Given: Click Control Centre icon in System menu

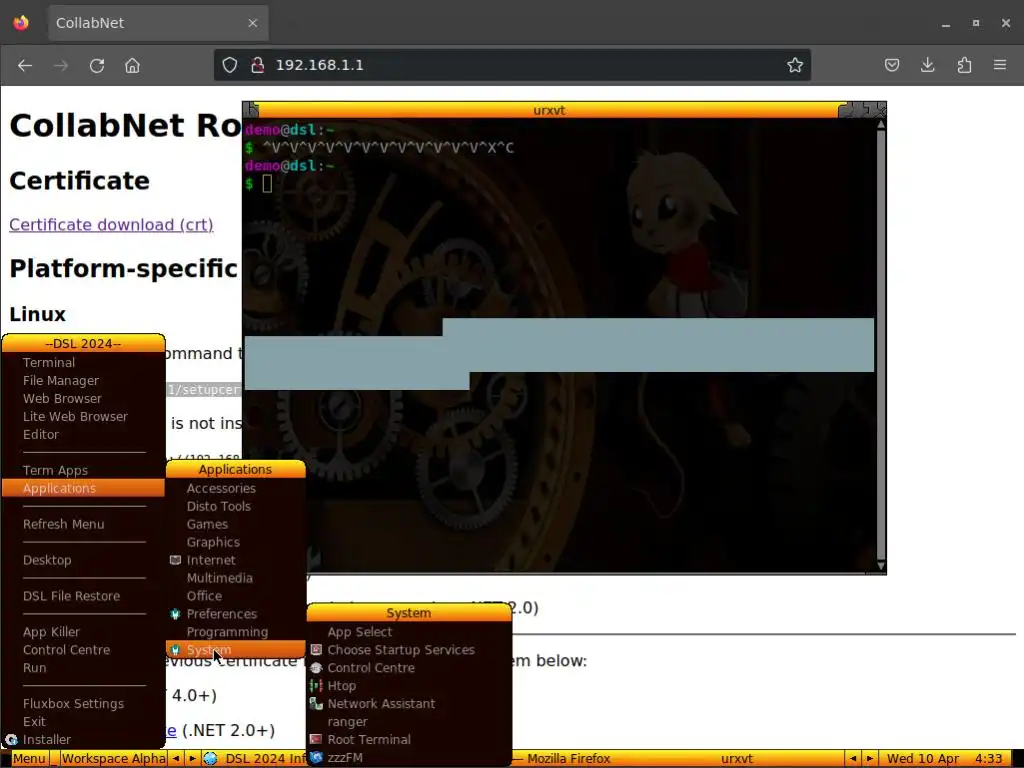Looking at the screenshot, I should 316,667.
